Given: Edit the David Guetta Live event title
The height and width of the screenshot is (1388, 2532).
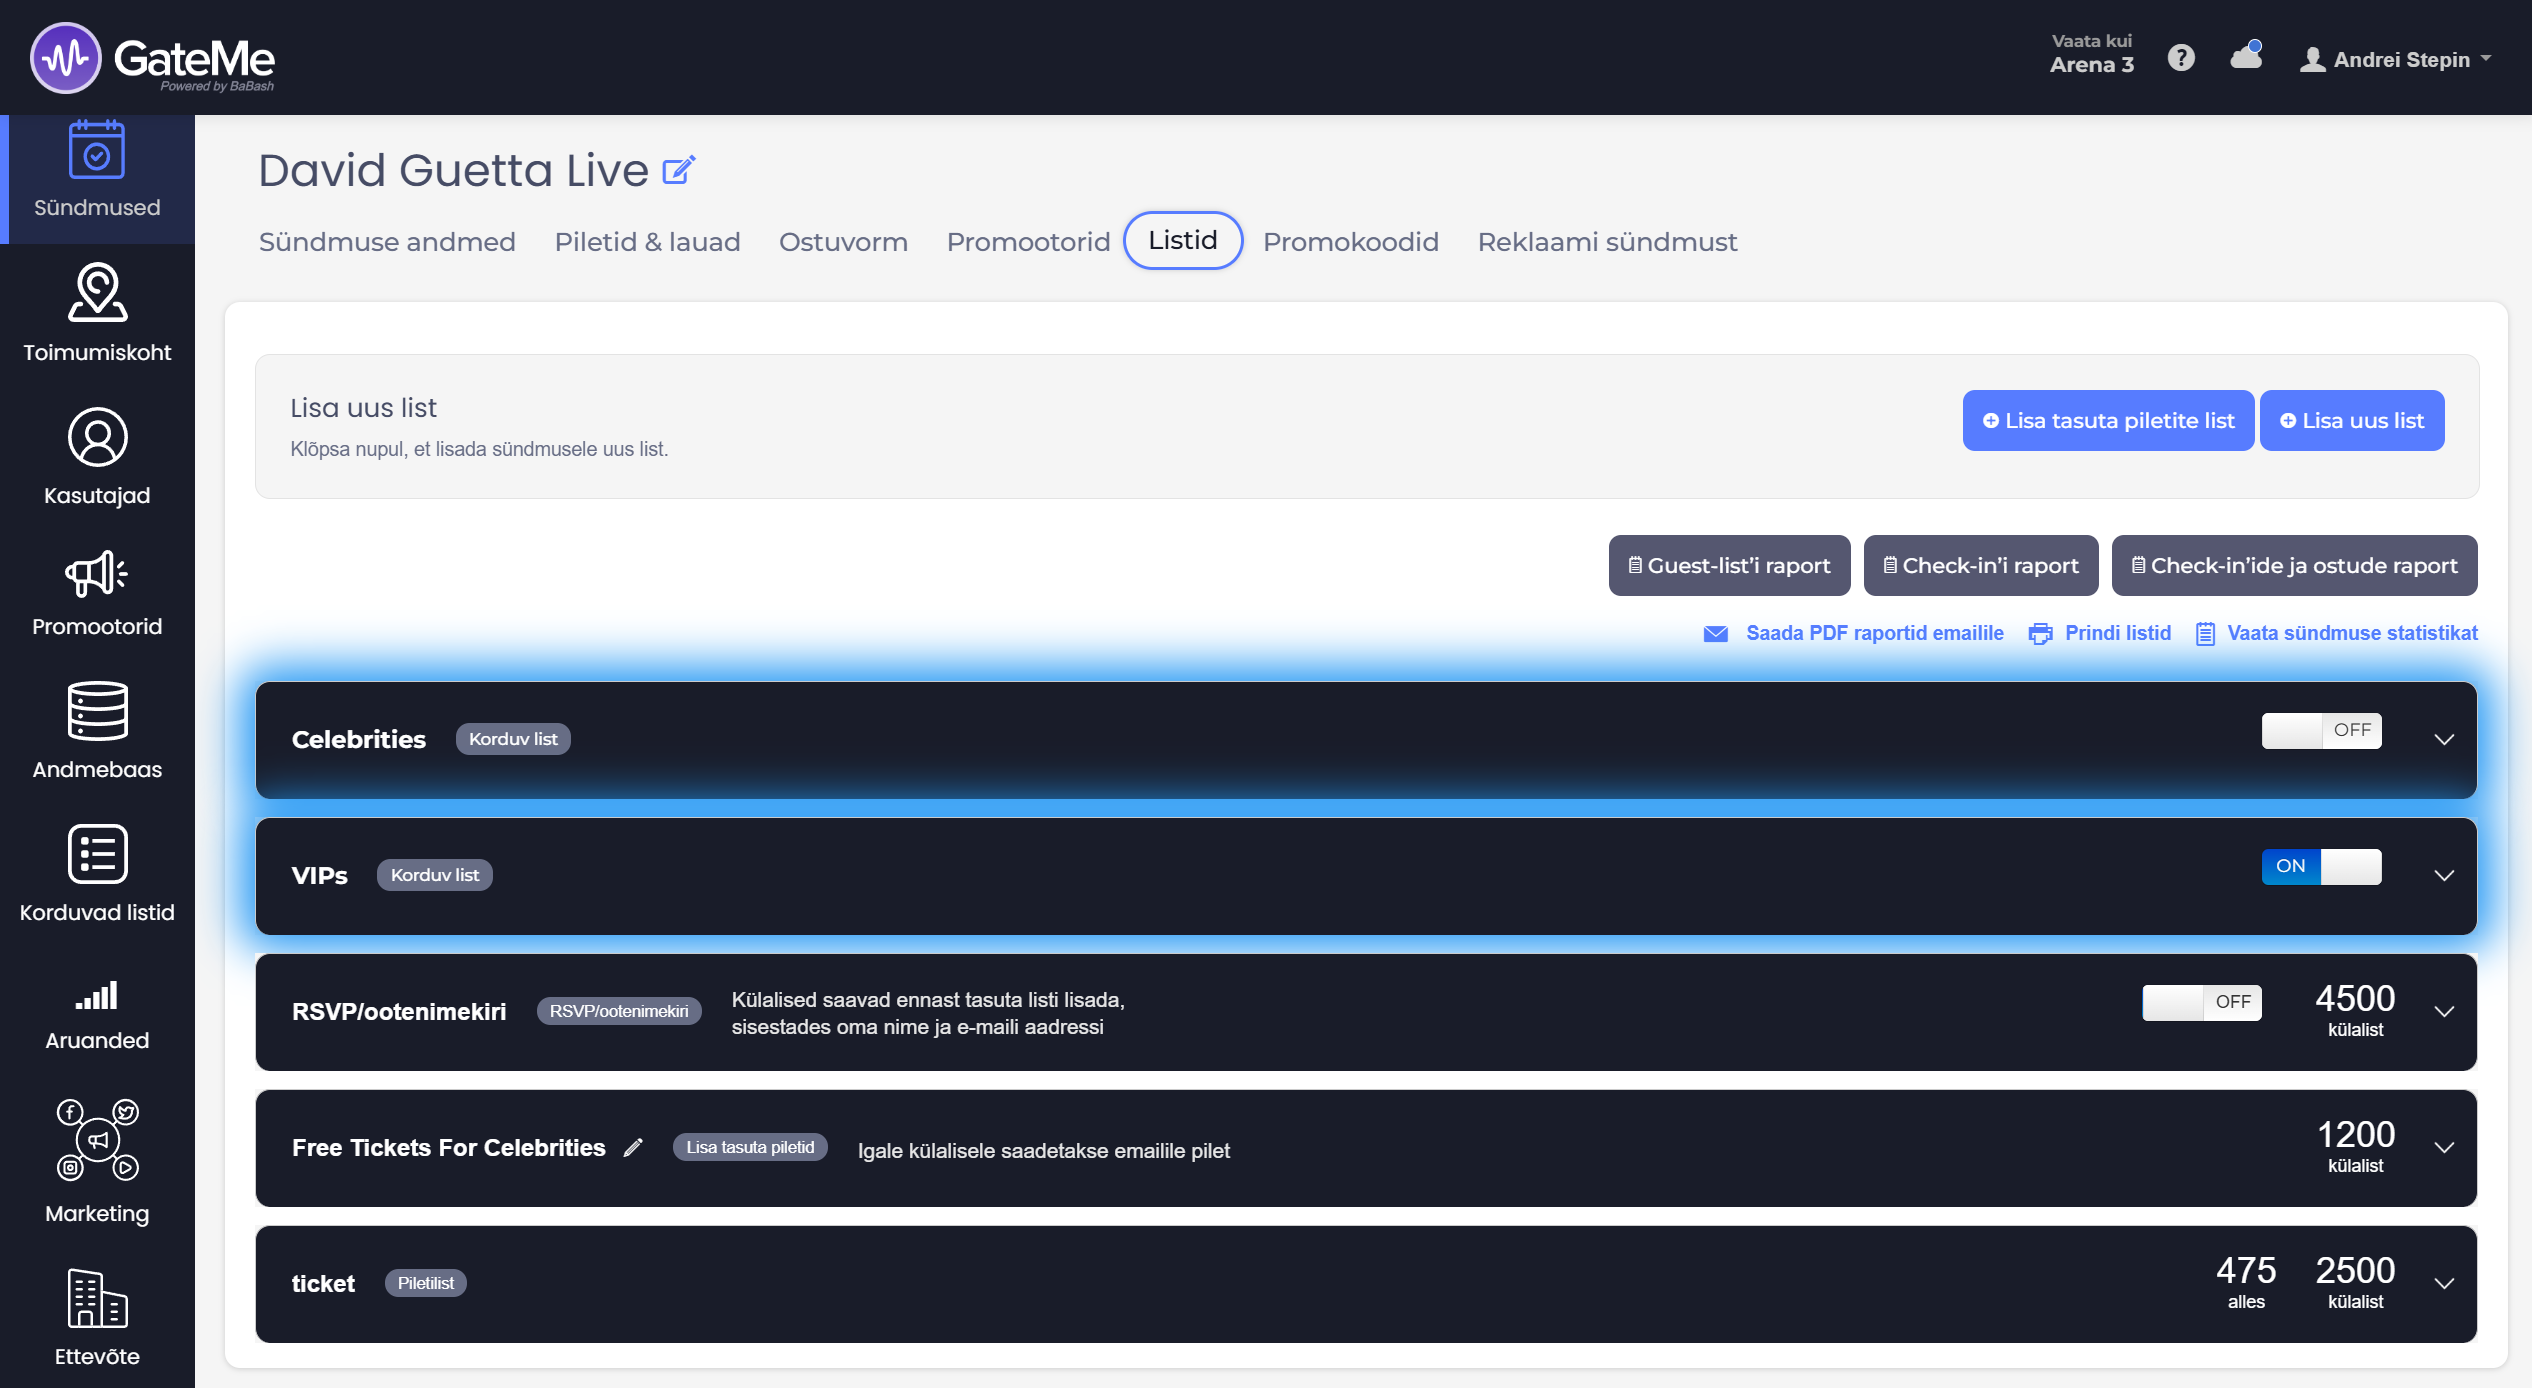Looking at the screenshot, I should coord(678,170).
